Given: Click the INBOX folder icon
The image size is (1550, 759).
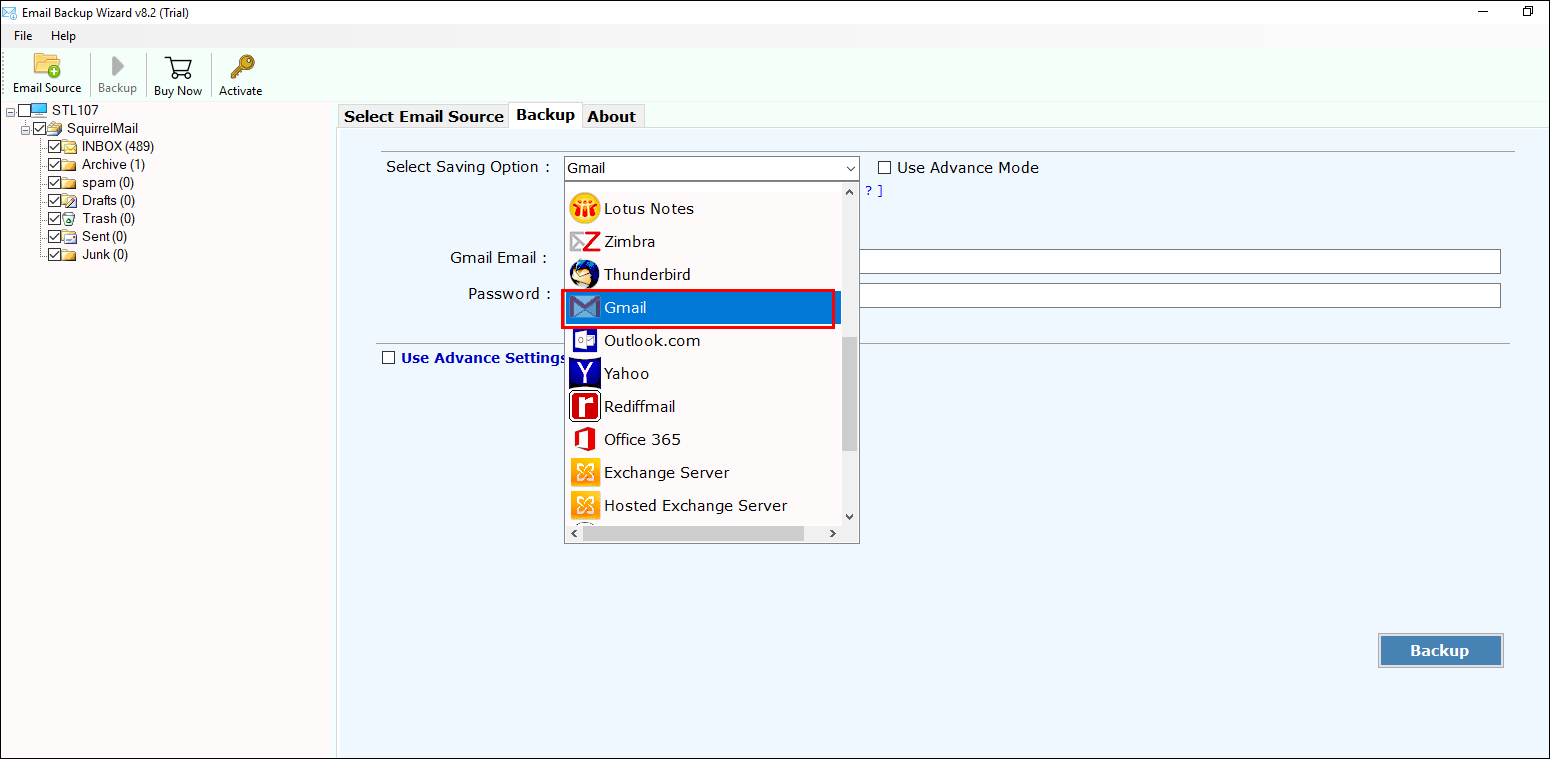Looking at the screenshot, I should [70, 146].
